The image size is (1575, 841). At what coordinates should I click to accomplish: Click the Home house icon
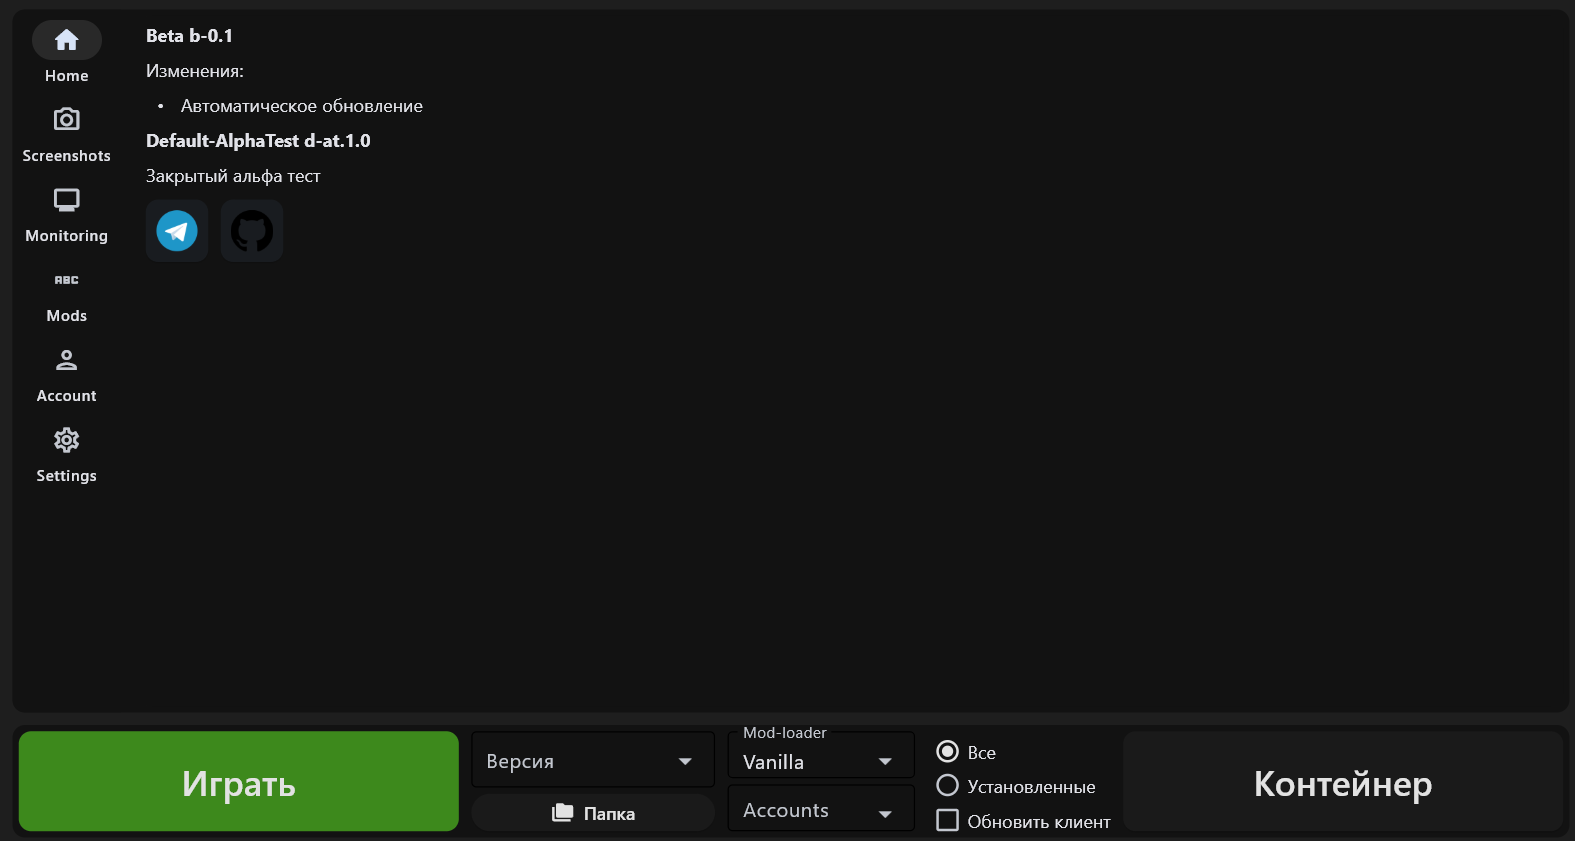[x=67, y=40]
